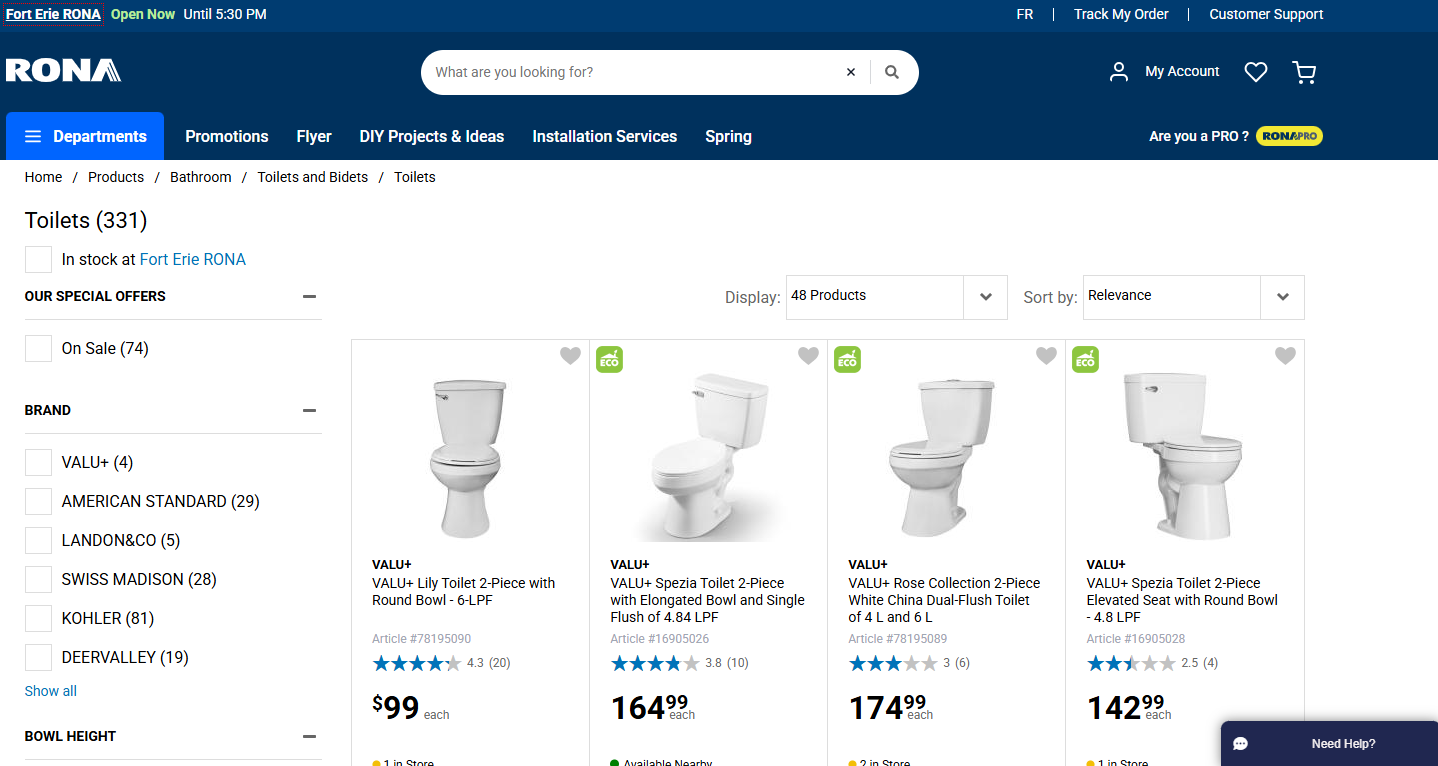The image size is (1438, 766).
Task: Add Spezia Elongated Bowl toilet to wishlist
Action: click(808, 355)
